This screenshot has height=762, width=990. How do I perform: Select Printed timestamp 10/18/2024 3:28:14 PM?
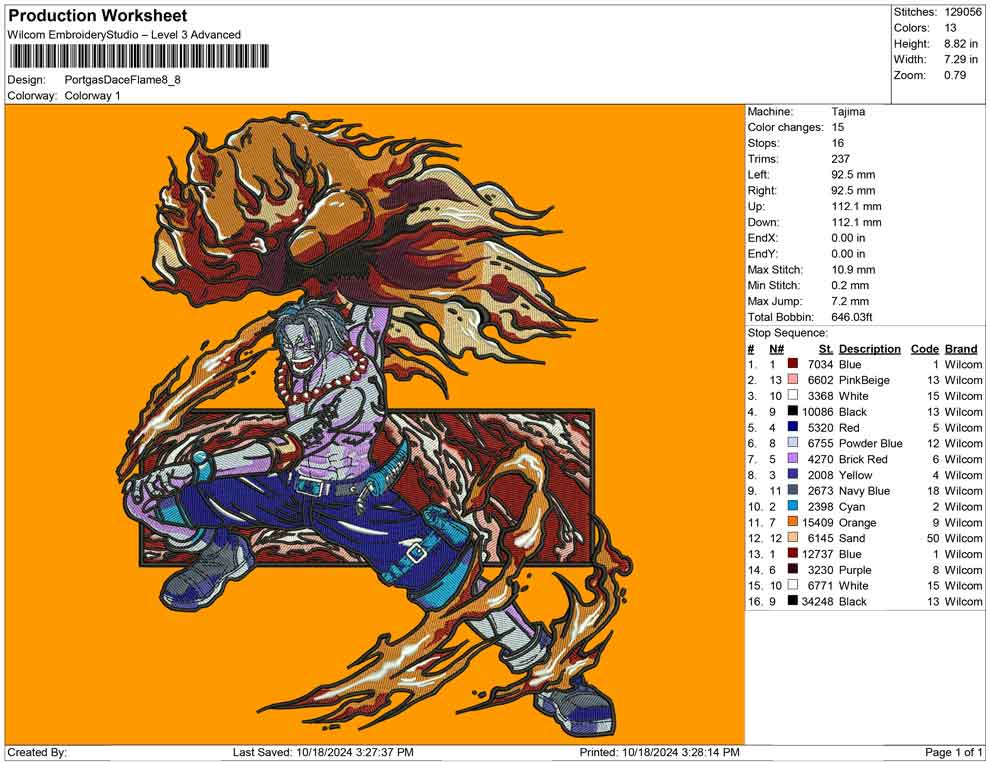pos(681,753)
